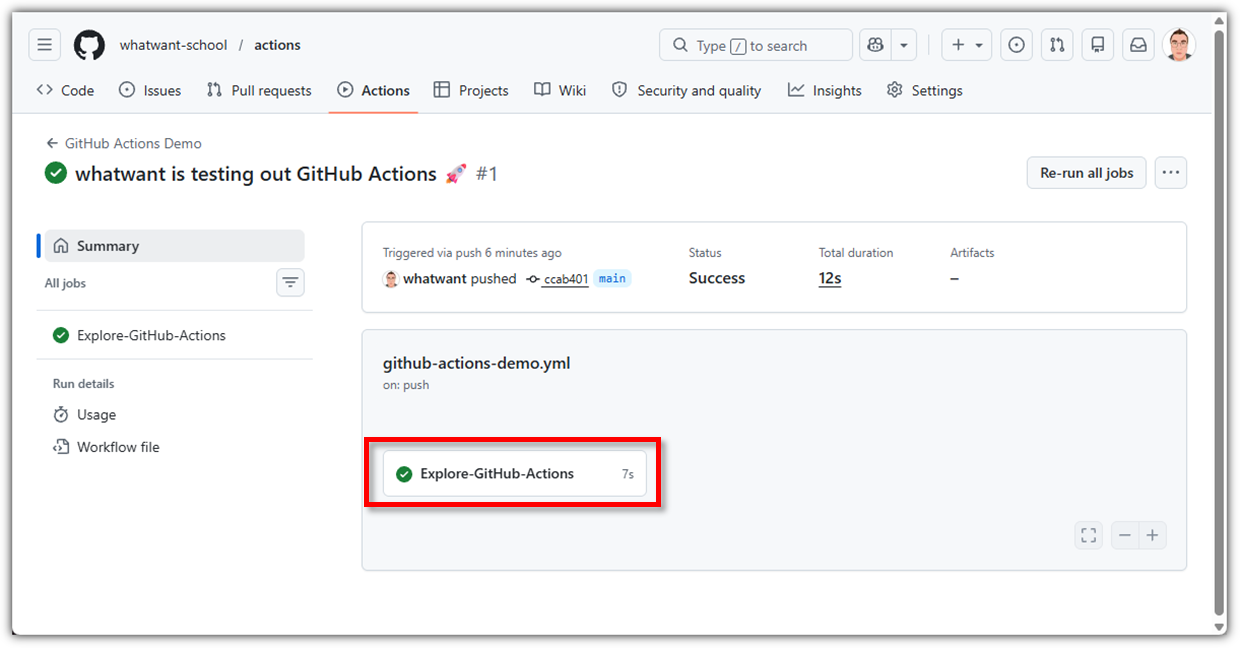Go back to GitHub Actions Demo workflow

pos(124,143)
